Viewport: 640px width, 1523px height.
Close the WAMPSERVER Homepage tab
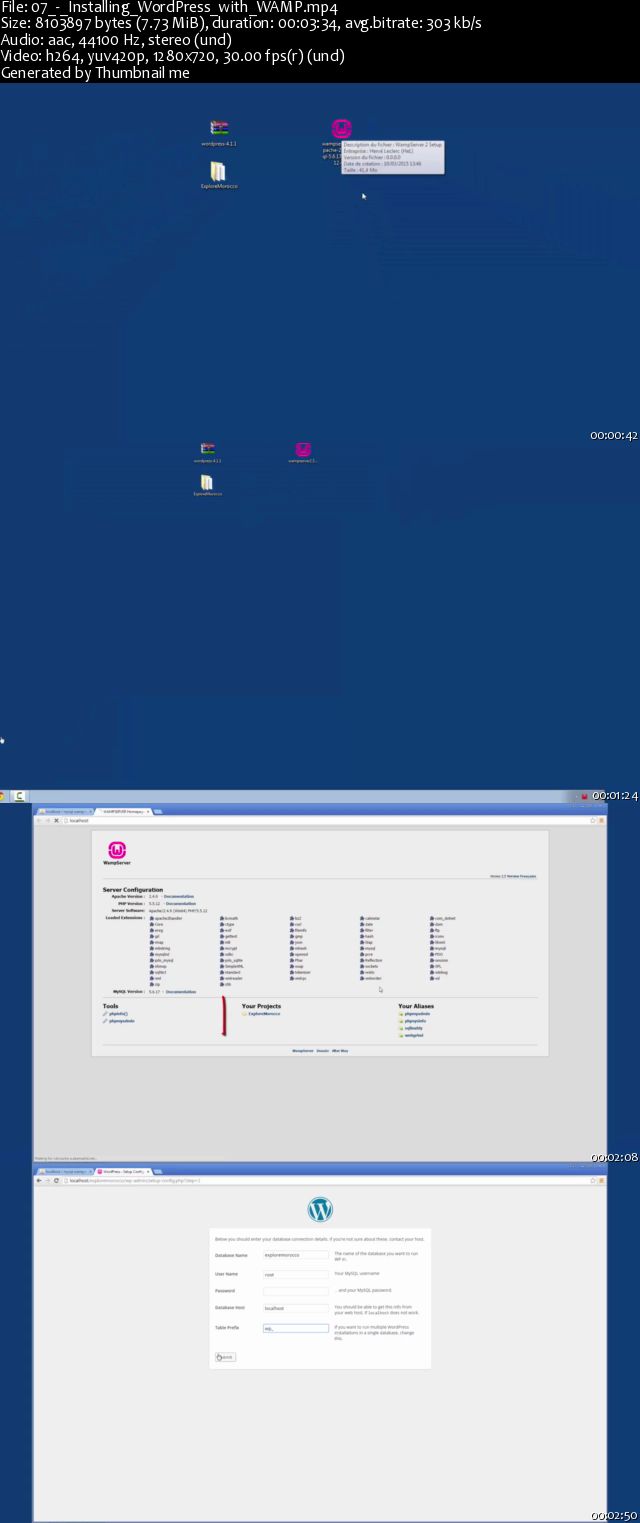point(147,811)
